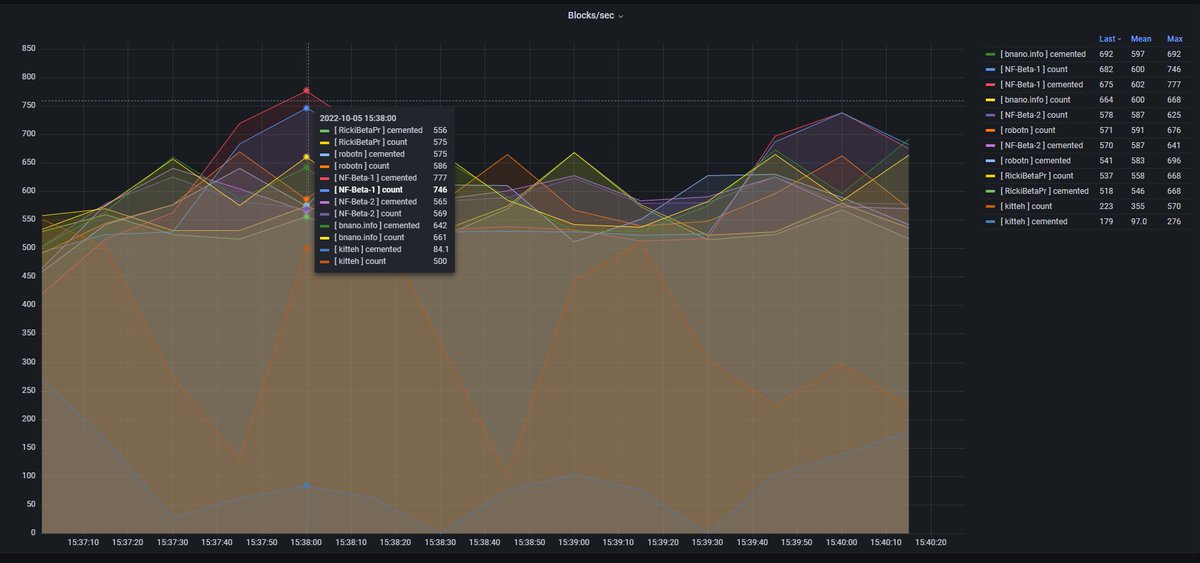This screenshot has height=563, width=1200.
Task: Toggle the [ NF-Beta-1 ] cemented legend series
Action: (x=1041, y=85)
